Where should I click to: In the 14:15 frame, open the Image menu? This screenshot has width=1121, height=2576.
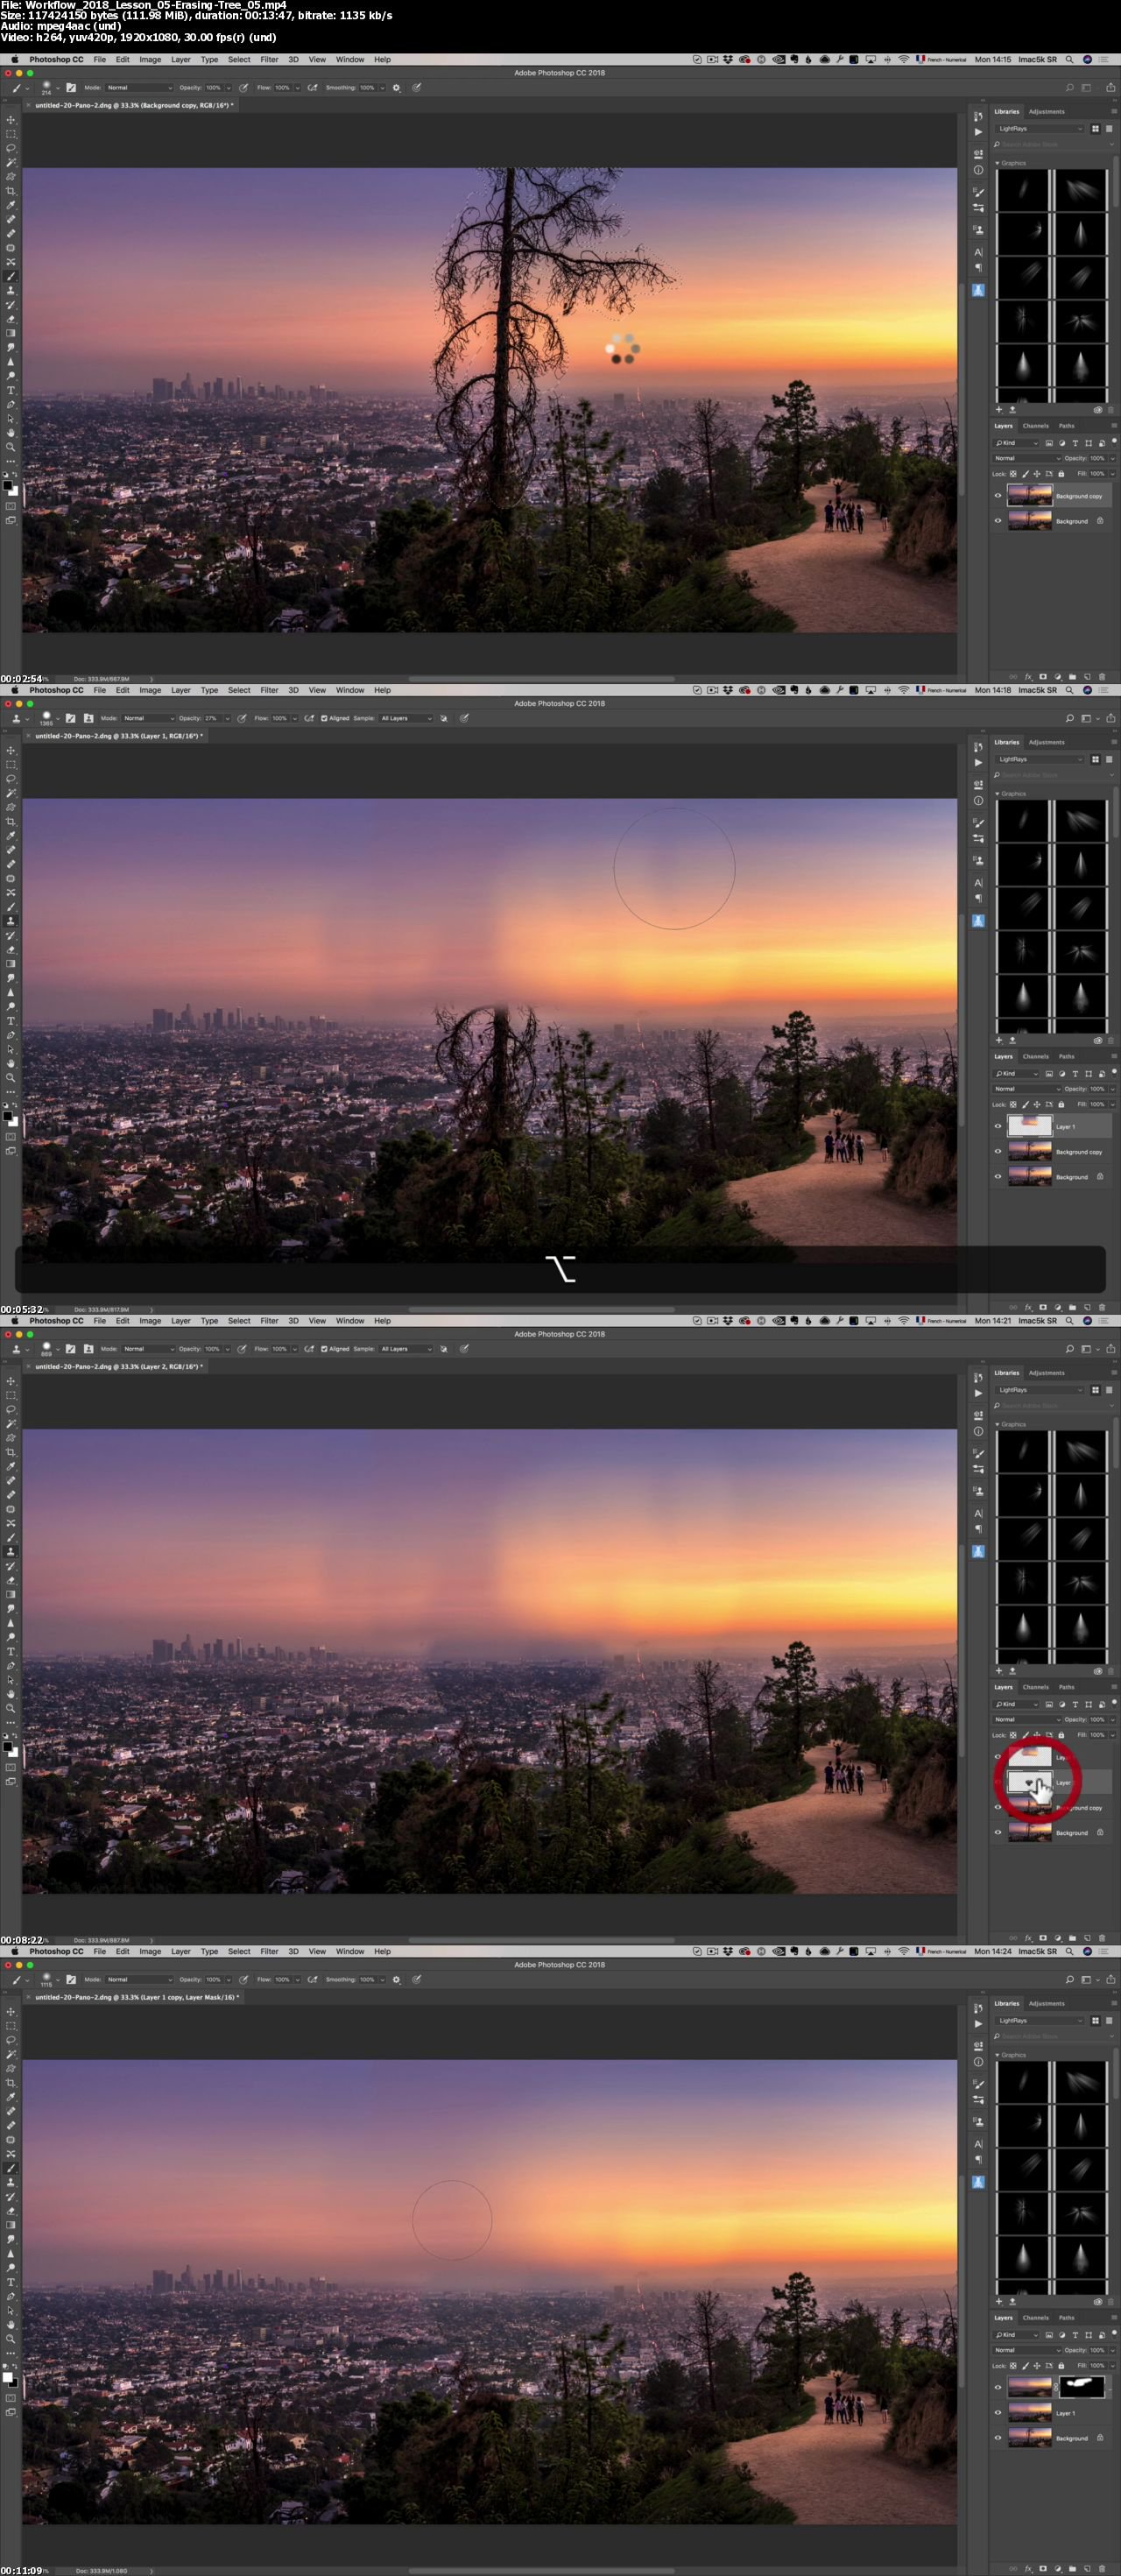click(x=150, y=60)
